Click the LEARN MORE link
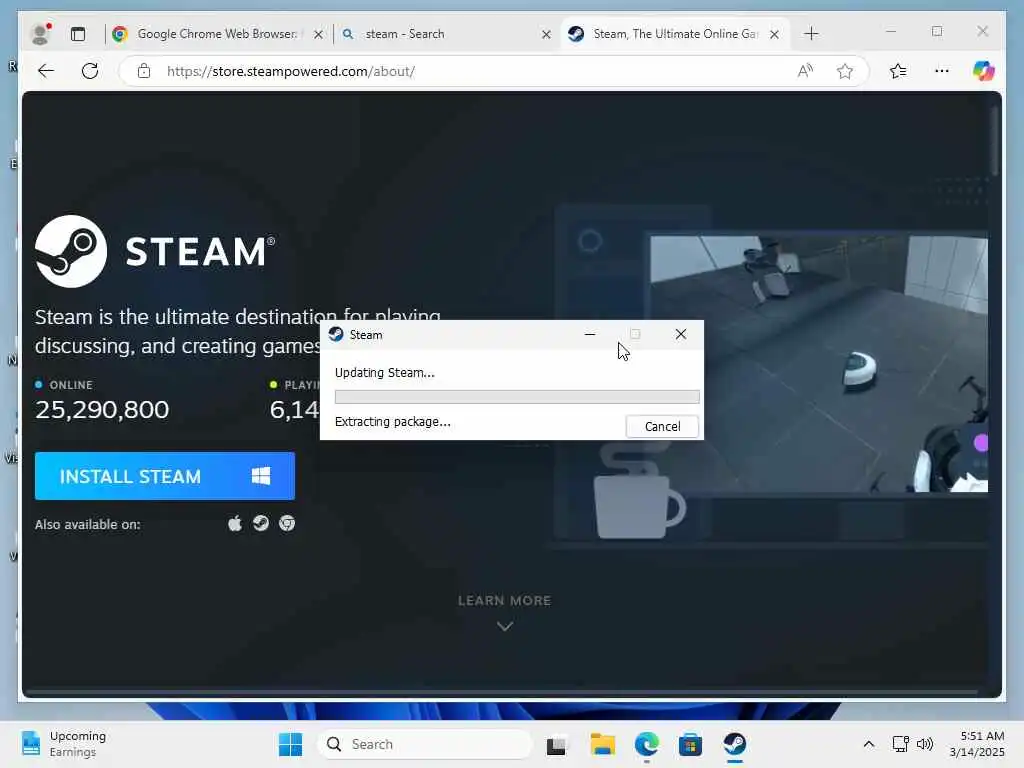The image size is (1024, 768). click(505, 601)
